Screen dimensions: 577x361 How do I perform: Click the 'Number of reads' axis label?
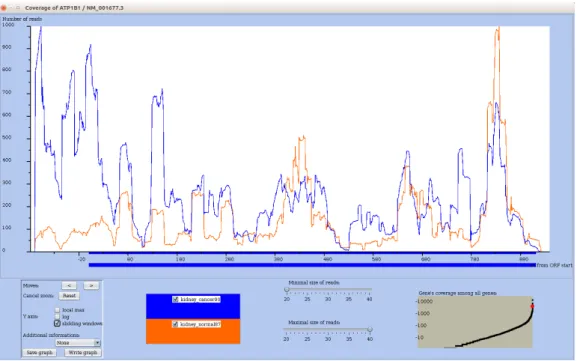pos(22,19)
